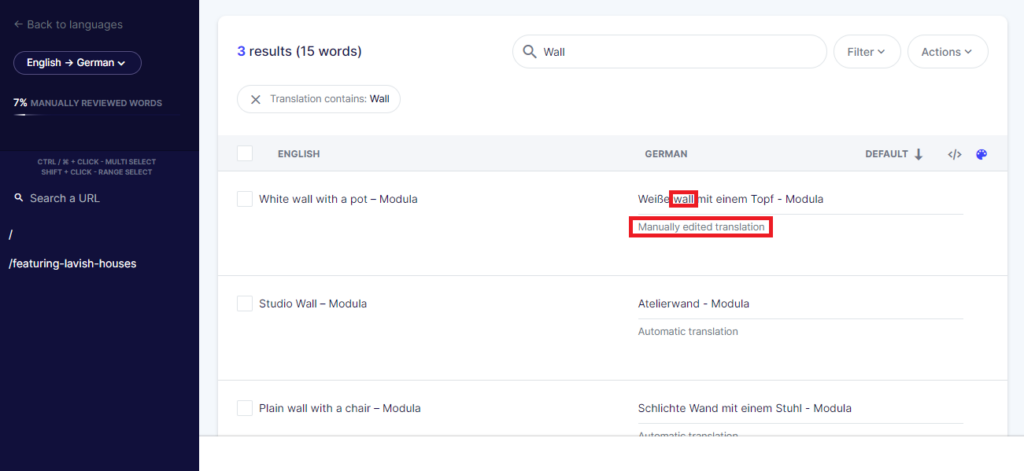Click the 'Weiße wall mit einem Topf' translation
The image size is (1024, 471).
(x=730, y=199)
